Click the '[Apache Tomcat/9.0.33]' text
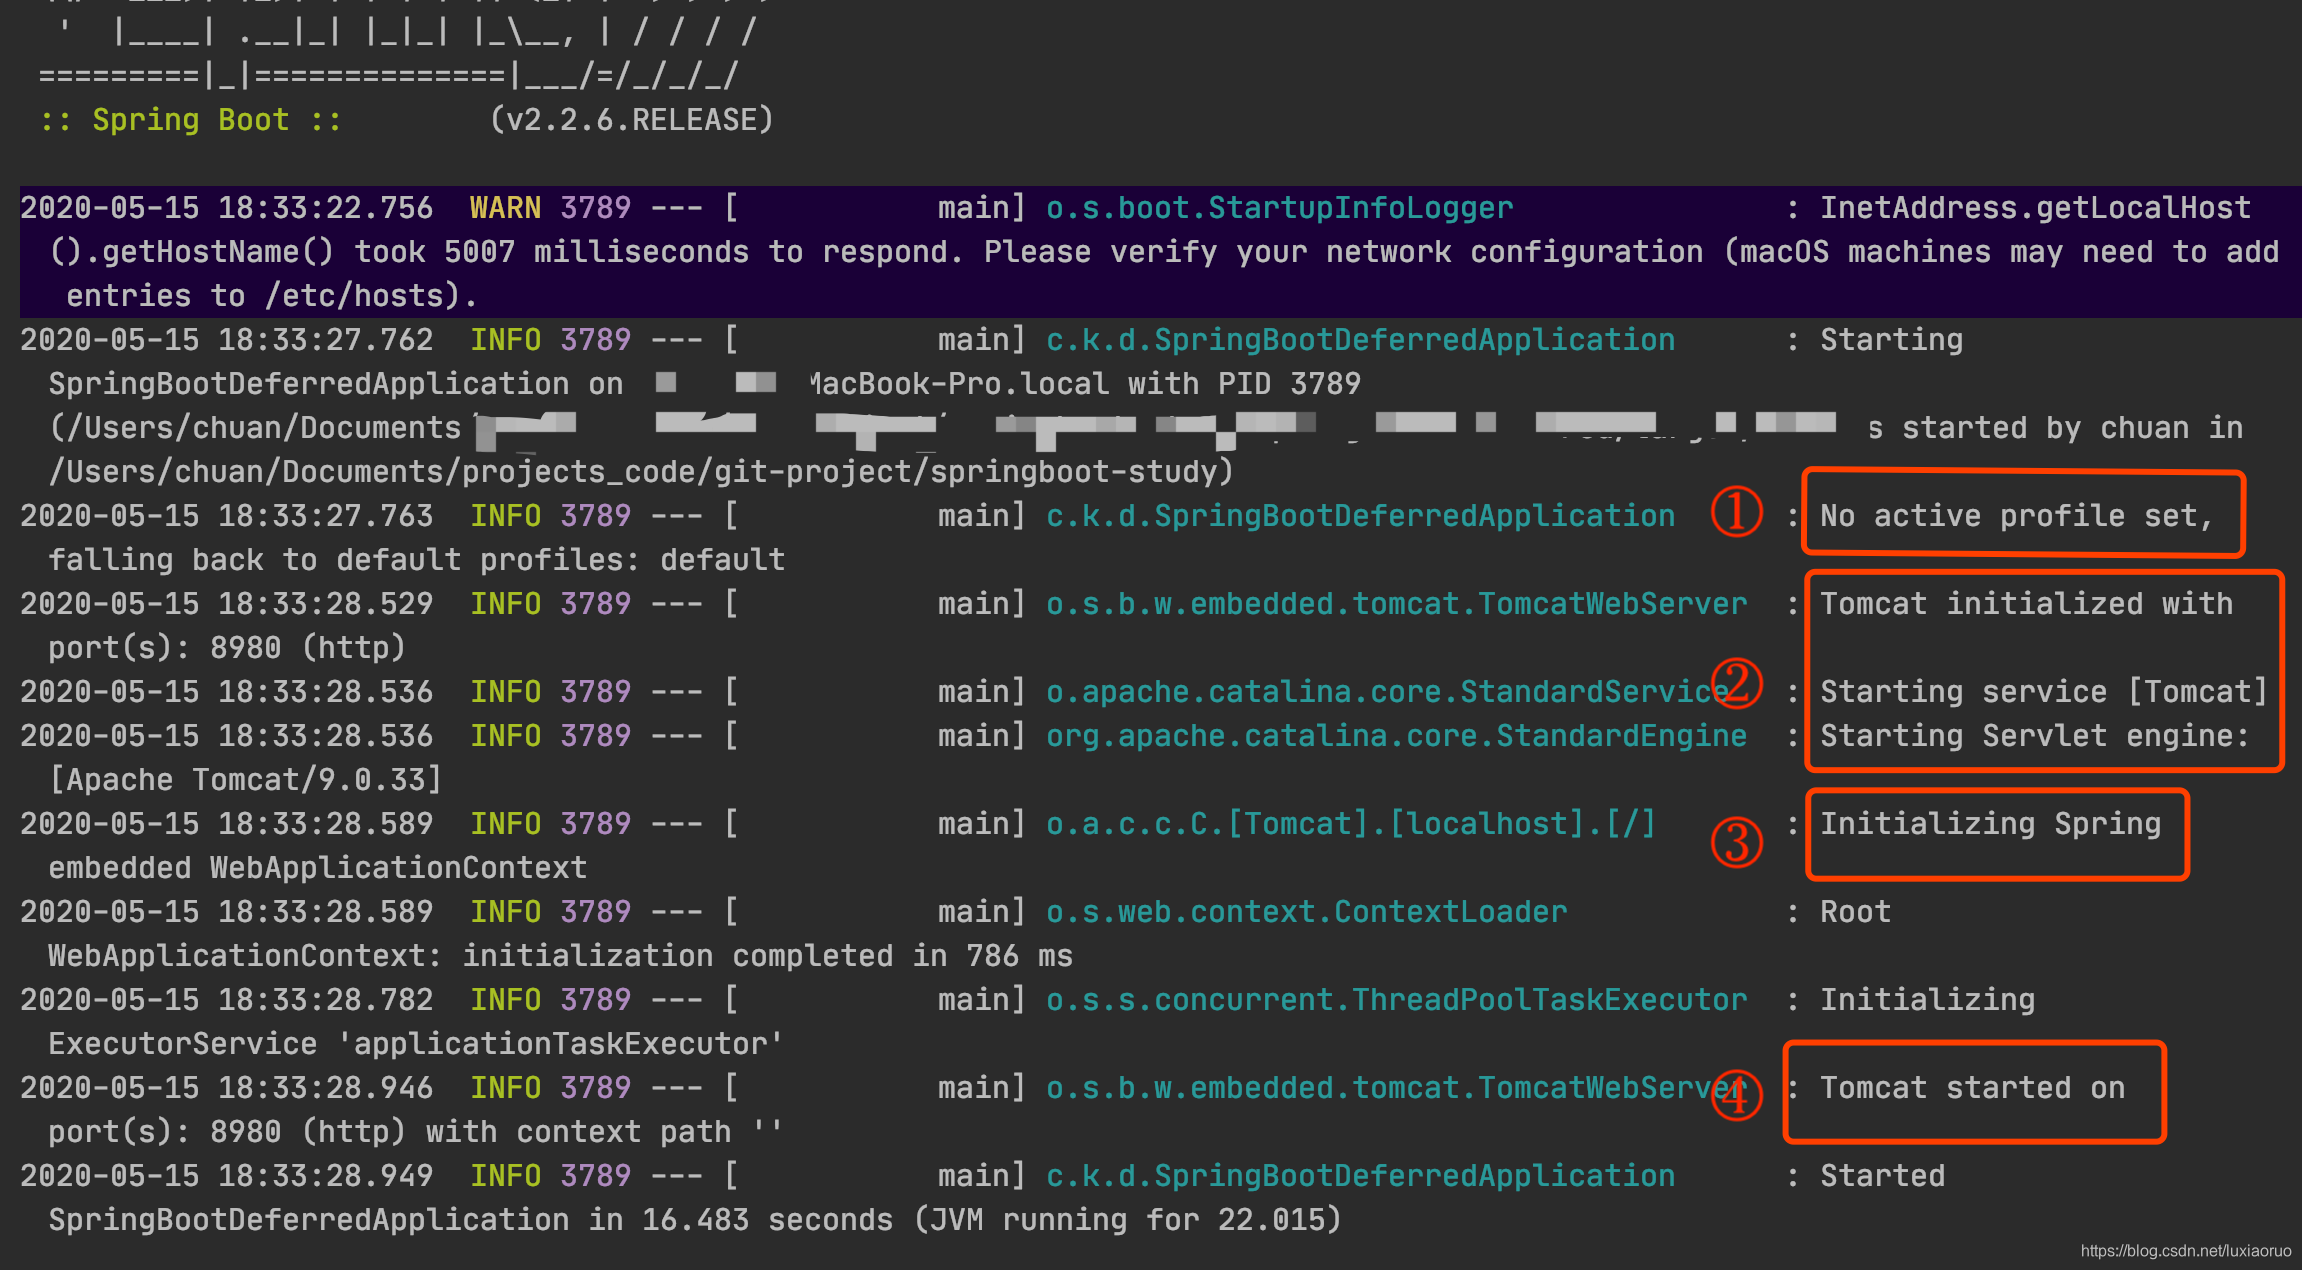The width and height of the screenshot is (2302, 1270). point(245,780)
